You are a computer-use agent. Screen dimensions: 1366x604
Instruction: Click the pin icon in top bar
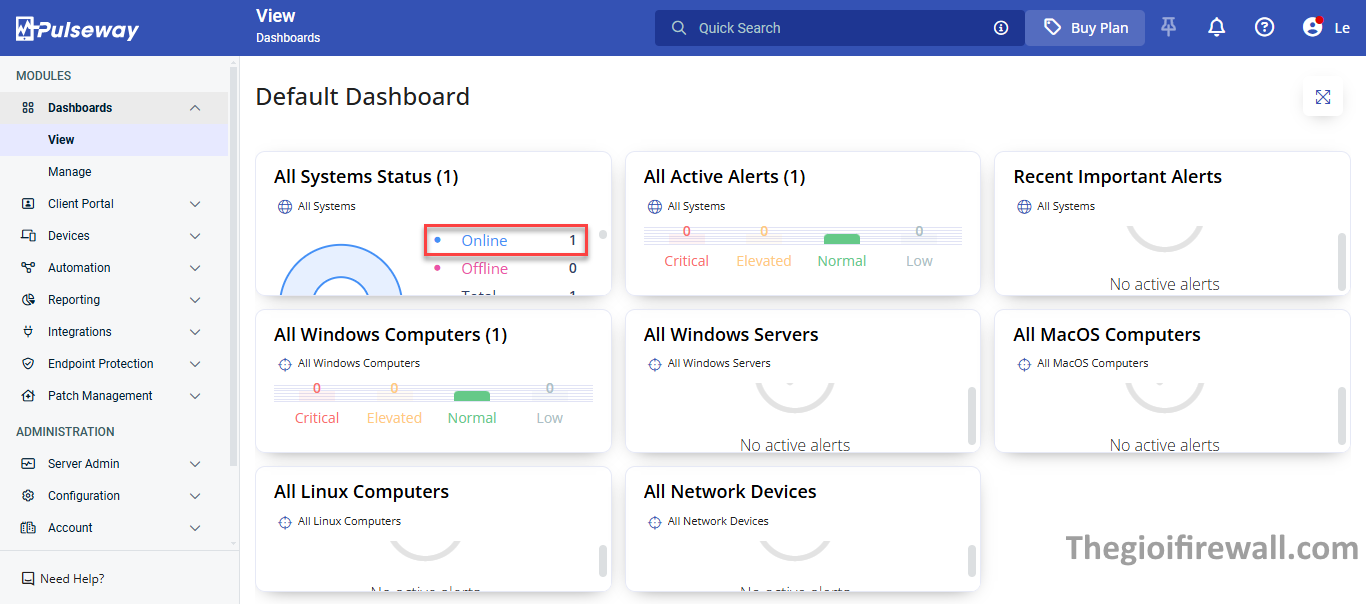1168,28
